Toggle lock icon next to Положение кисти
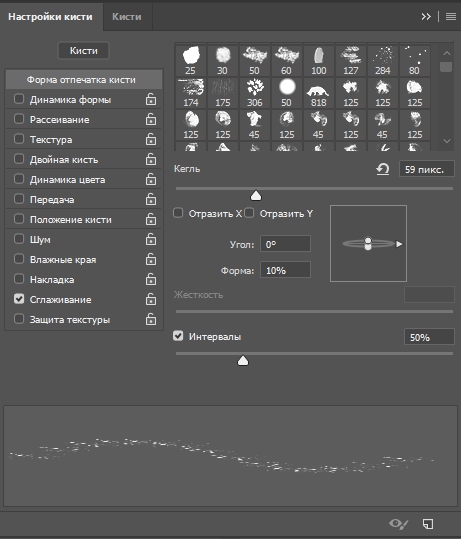This screenshot has width=461, height=539. coord(151,219)
